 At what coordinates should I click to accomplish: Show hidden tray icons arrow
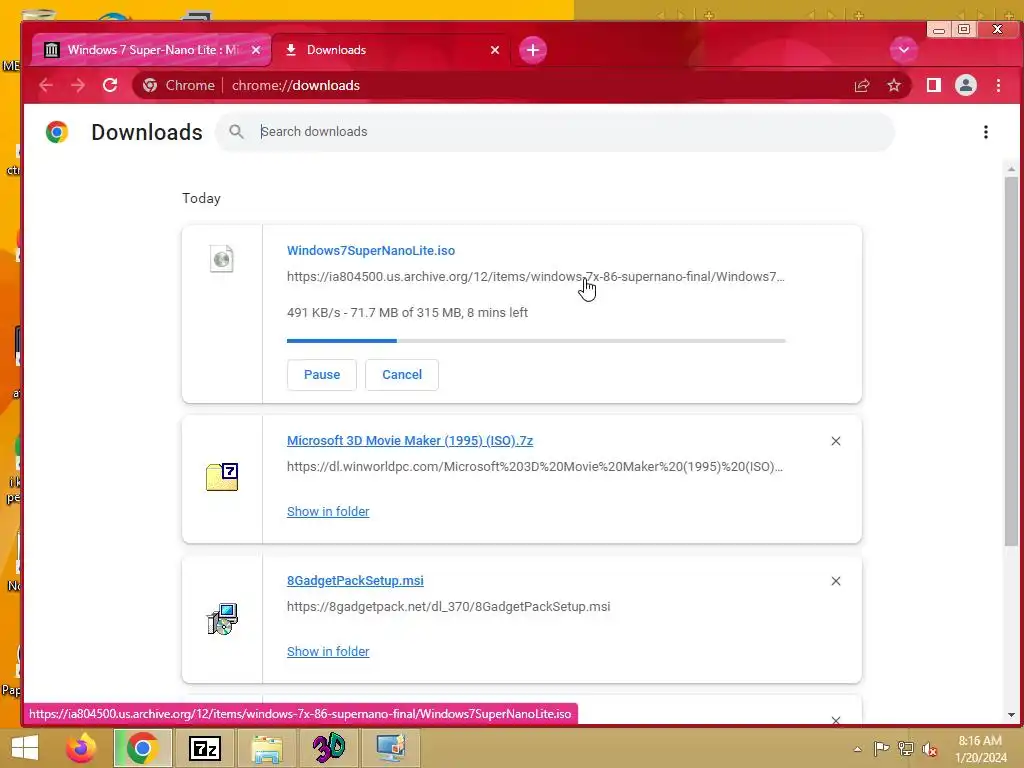coord(857,749)
